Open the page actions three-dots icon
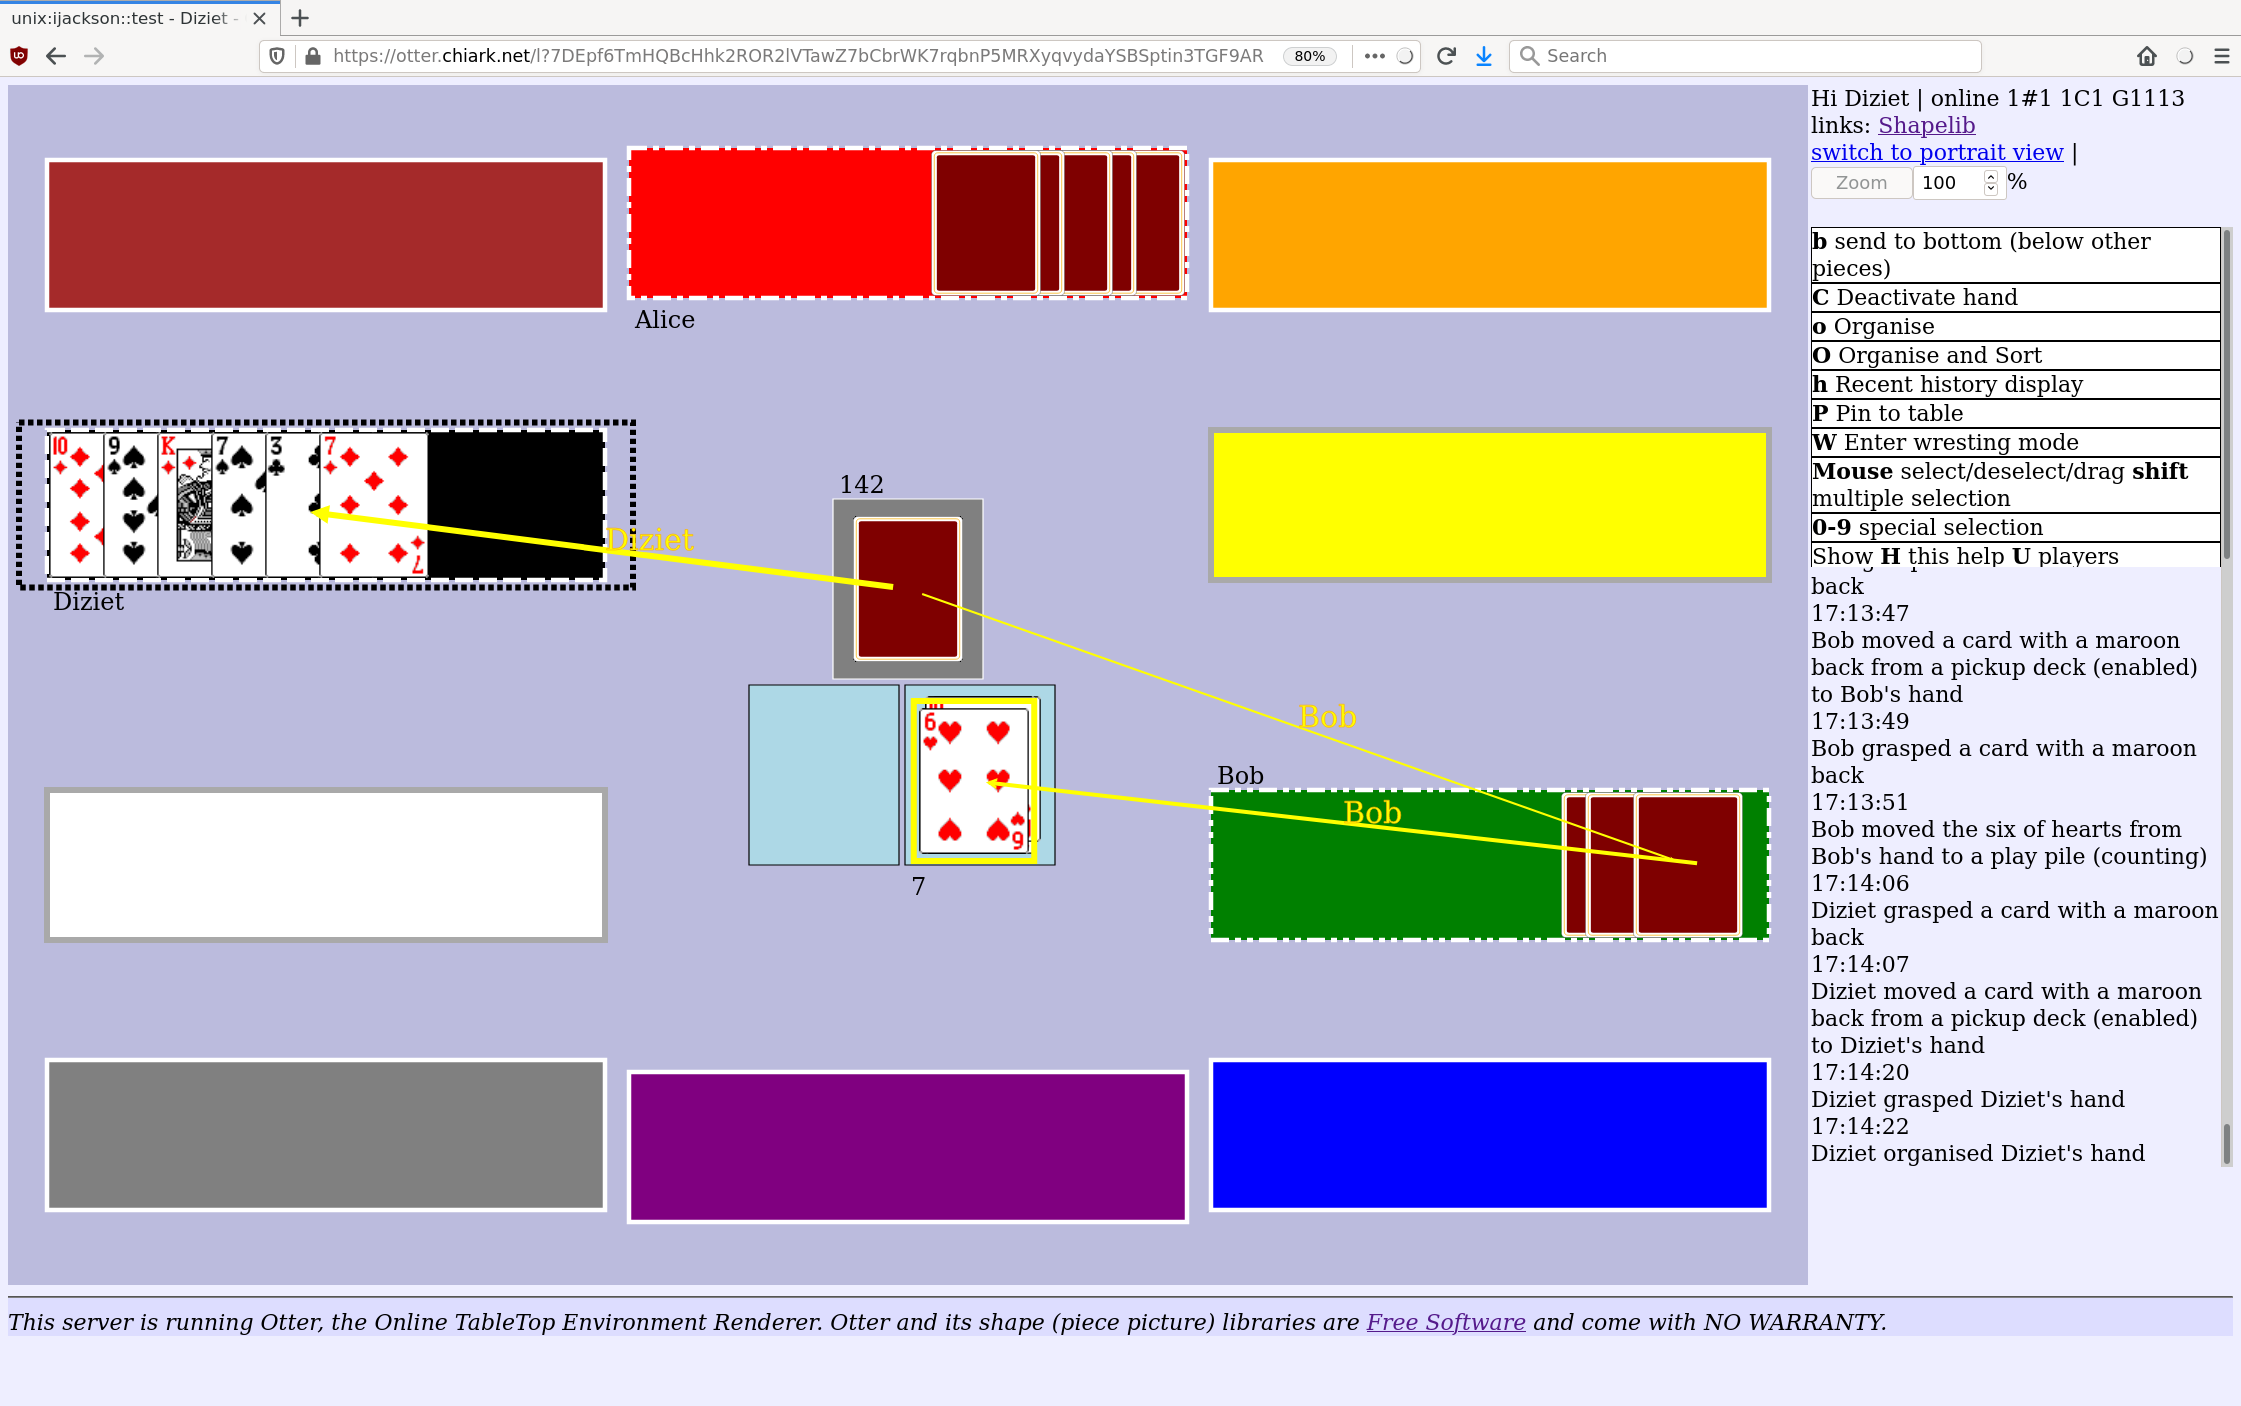The width and height of the screenshot is (2241, 1406). tap(1374, 56)
